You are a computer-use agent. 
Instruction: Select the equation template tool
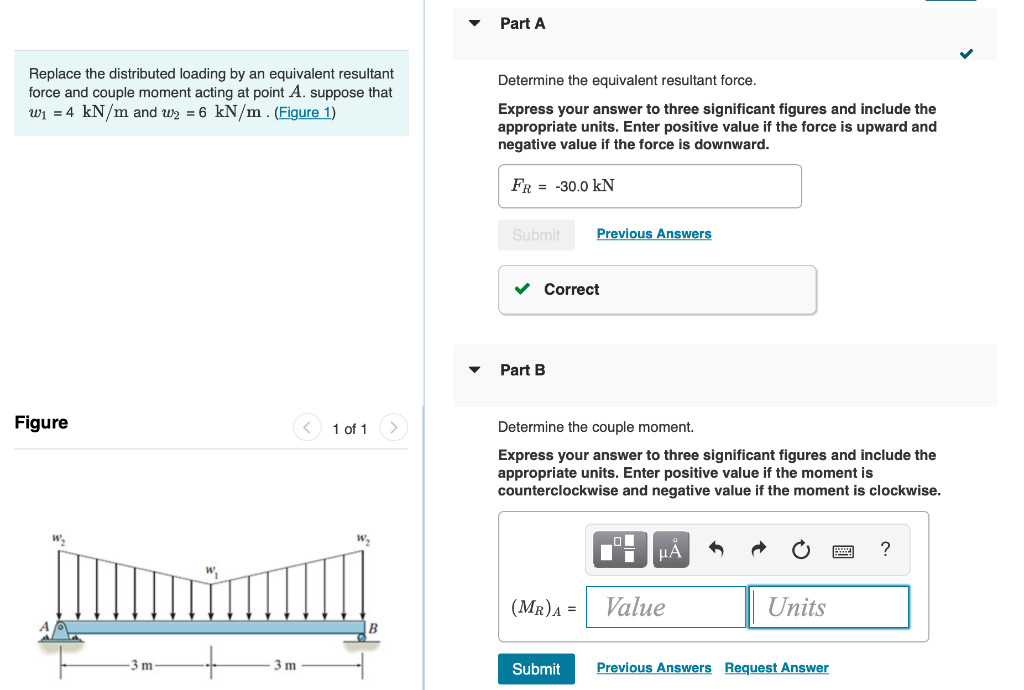(620, 549)
